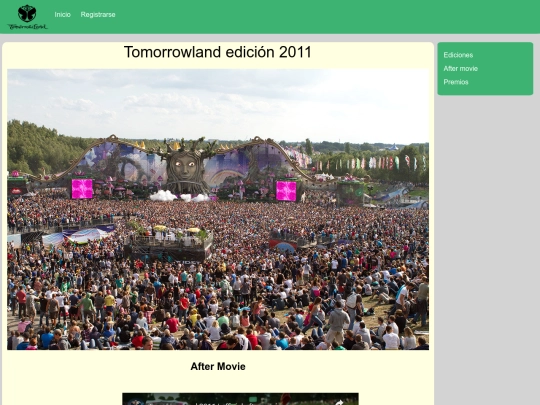540x405 pixels.
Task: Go to the Registrarse page
Action: tap(98, 14)
